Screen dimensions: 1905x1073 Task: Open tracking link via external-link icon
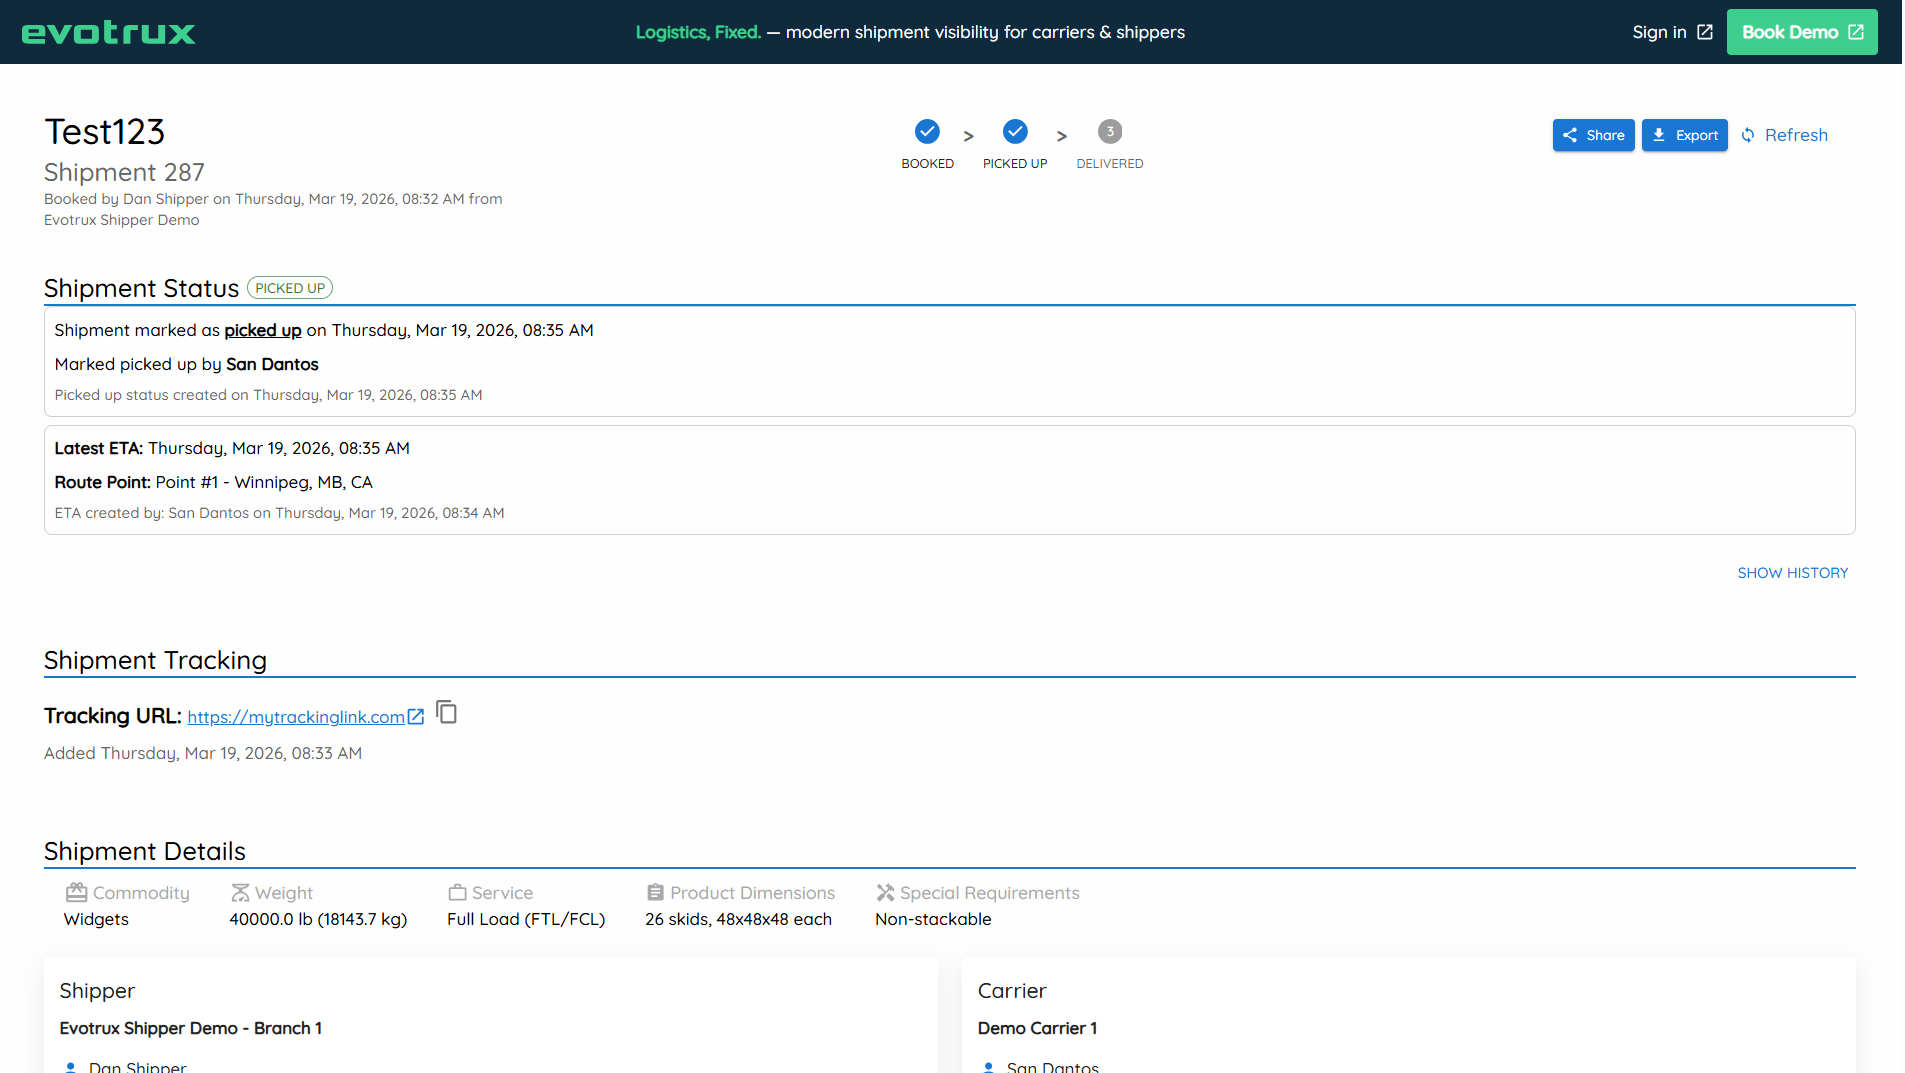[x=416, y=716]
